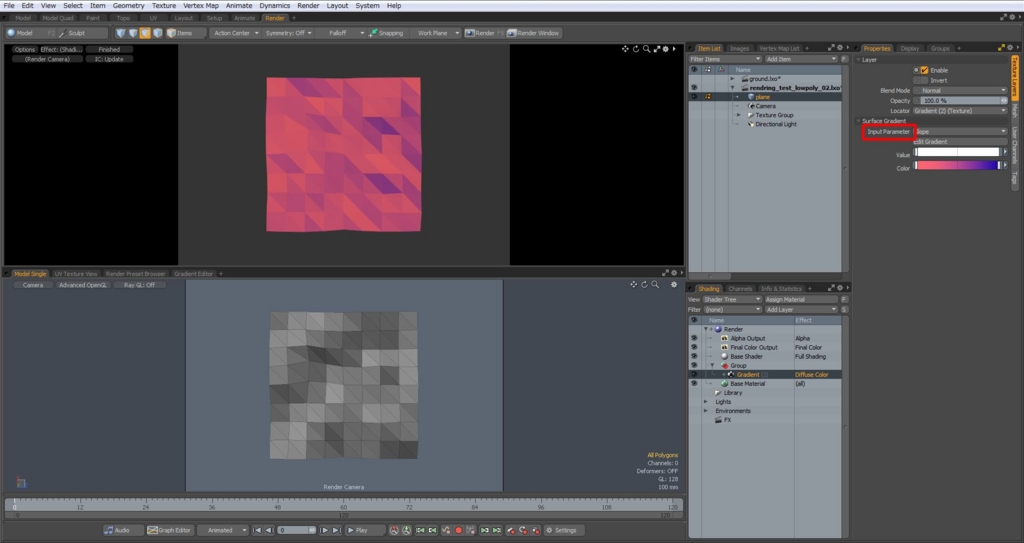Screen dimensions: 1024x543
Task: Click the render preview pan icon
Action: click(x=625, y=49)
